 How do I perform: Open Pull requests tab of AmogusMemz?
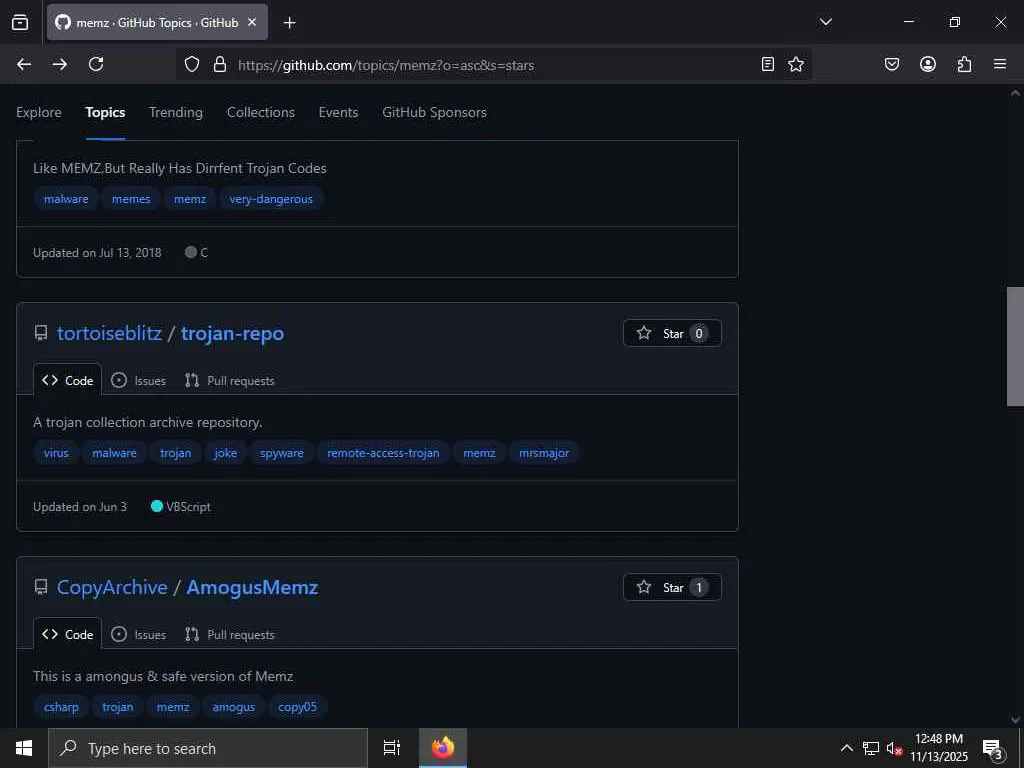pyautogui.click(x=229, y=634)
